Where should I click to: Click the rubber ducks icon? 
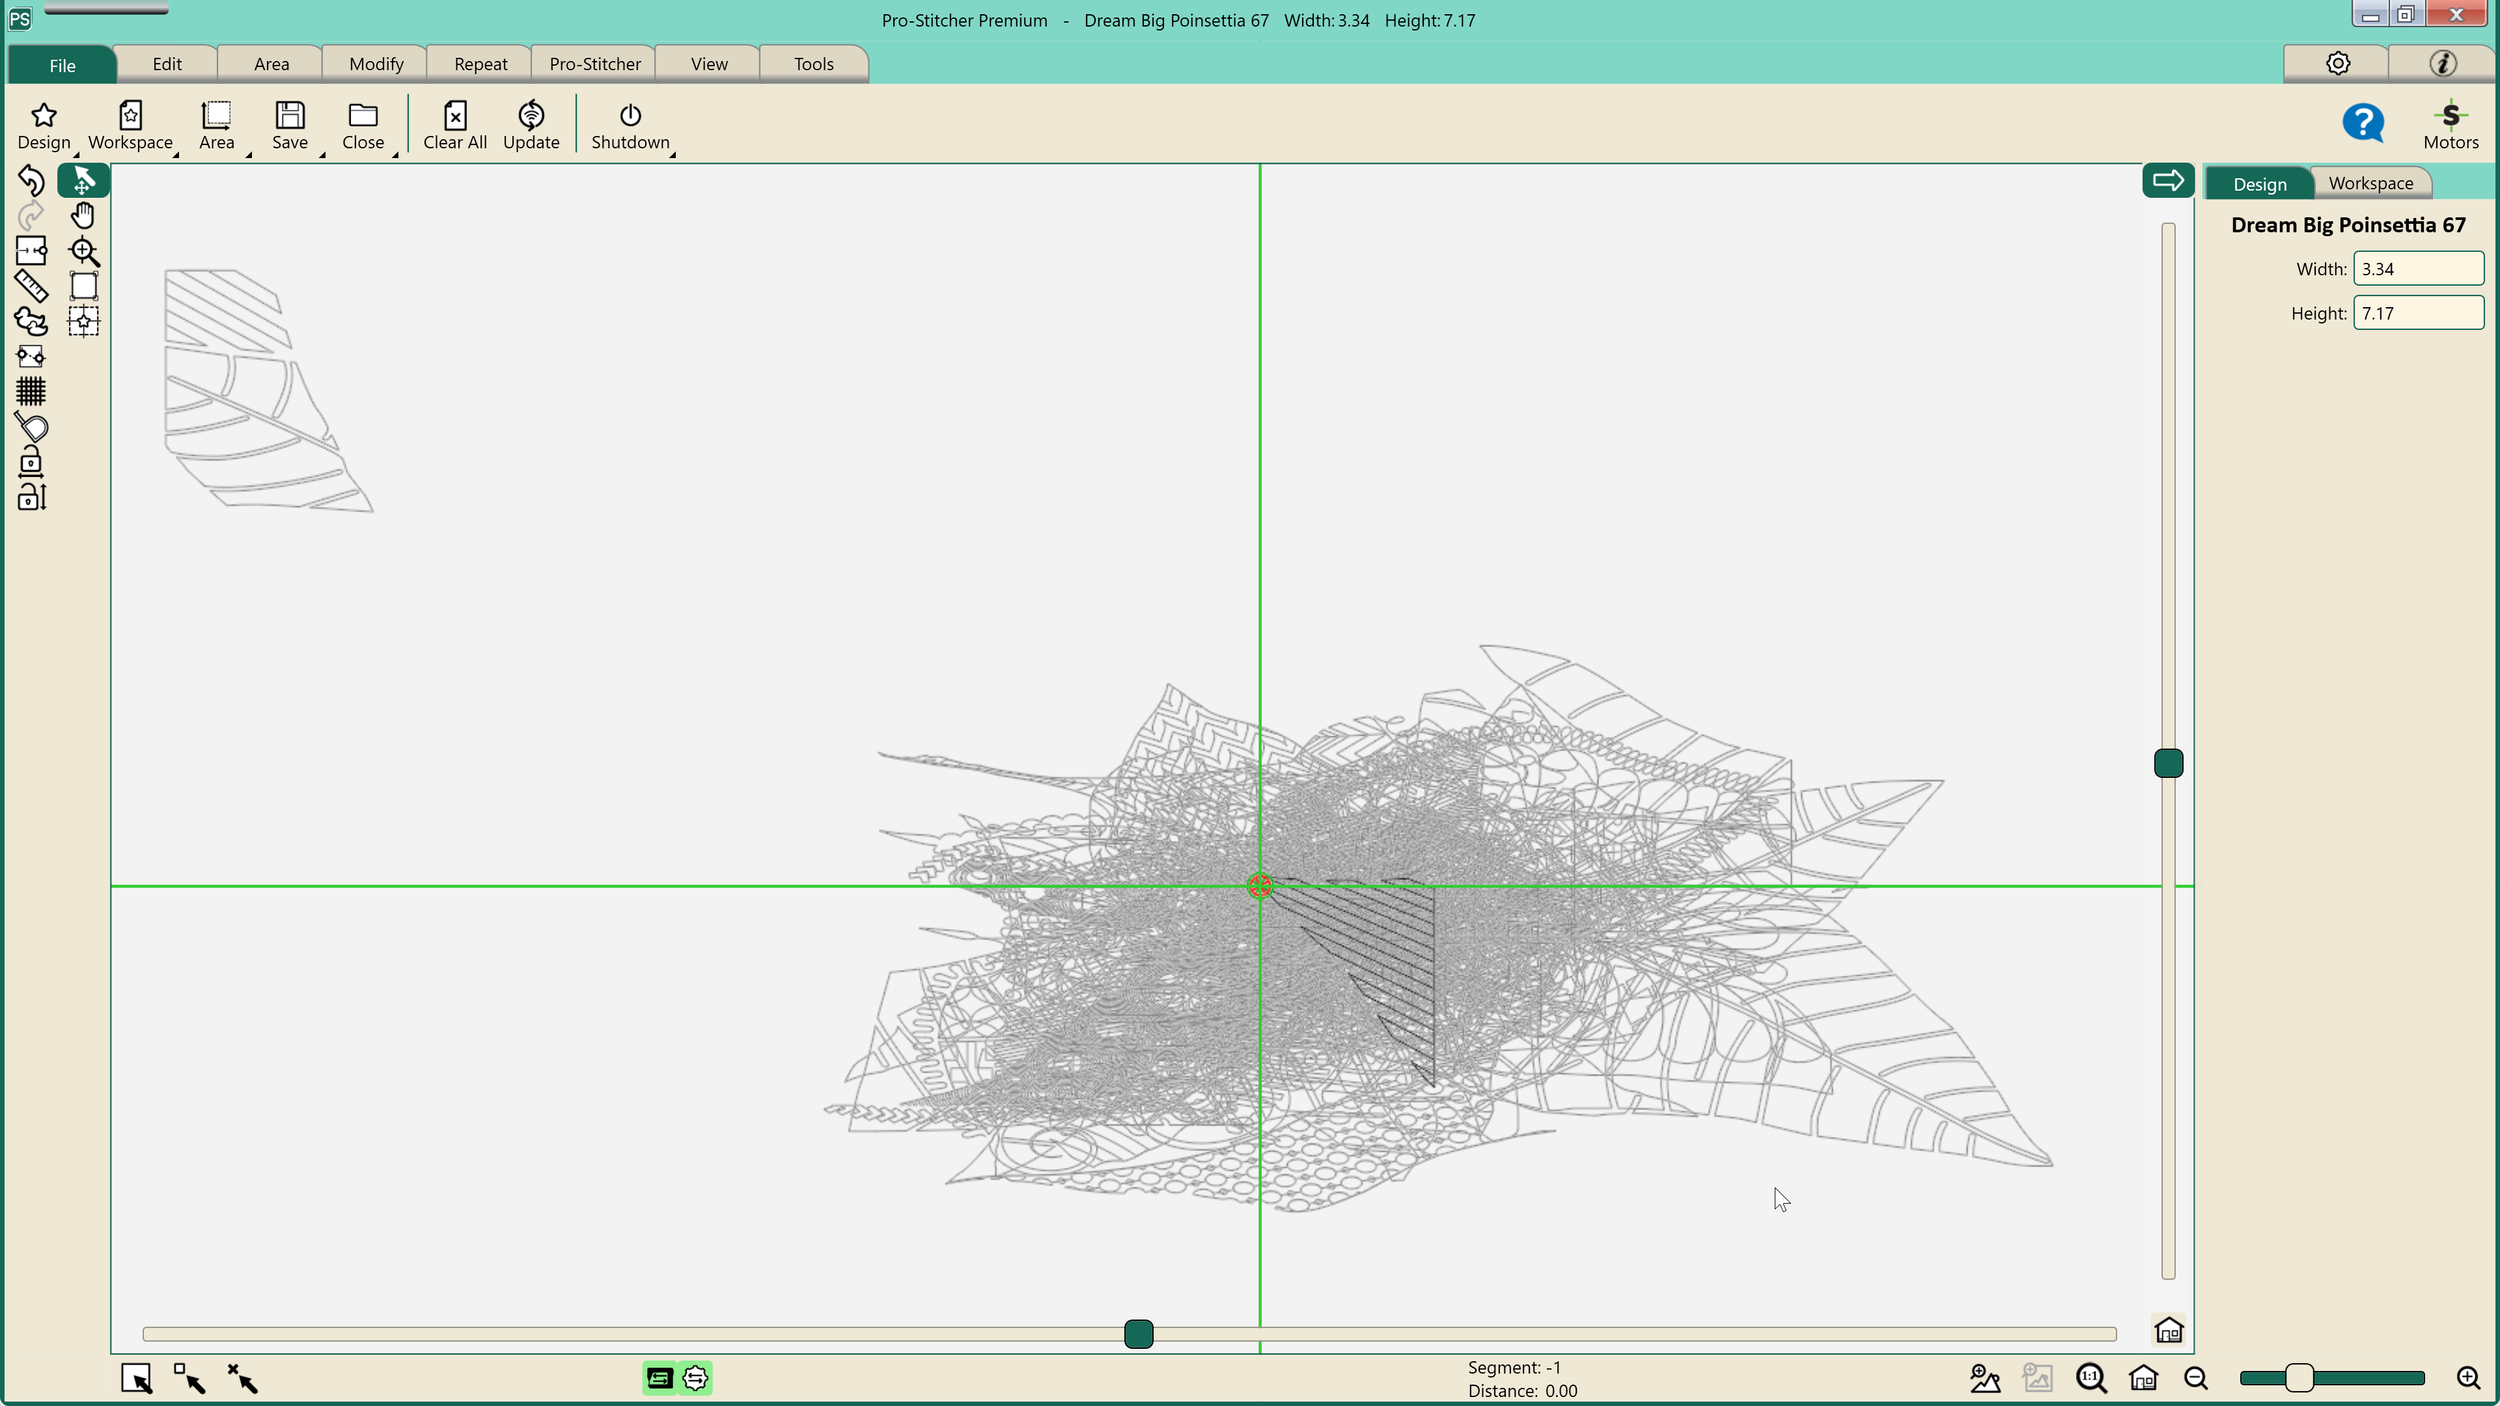tap(31, 321)
